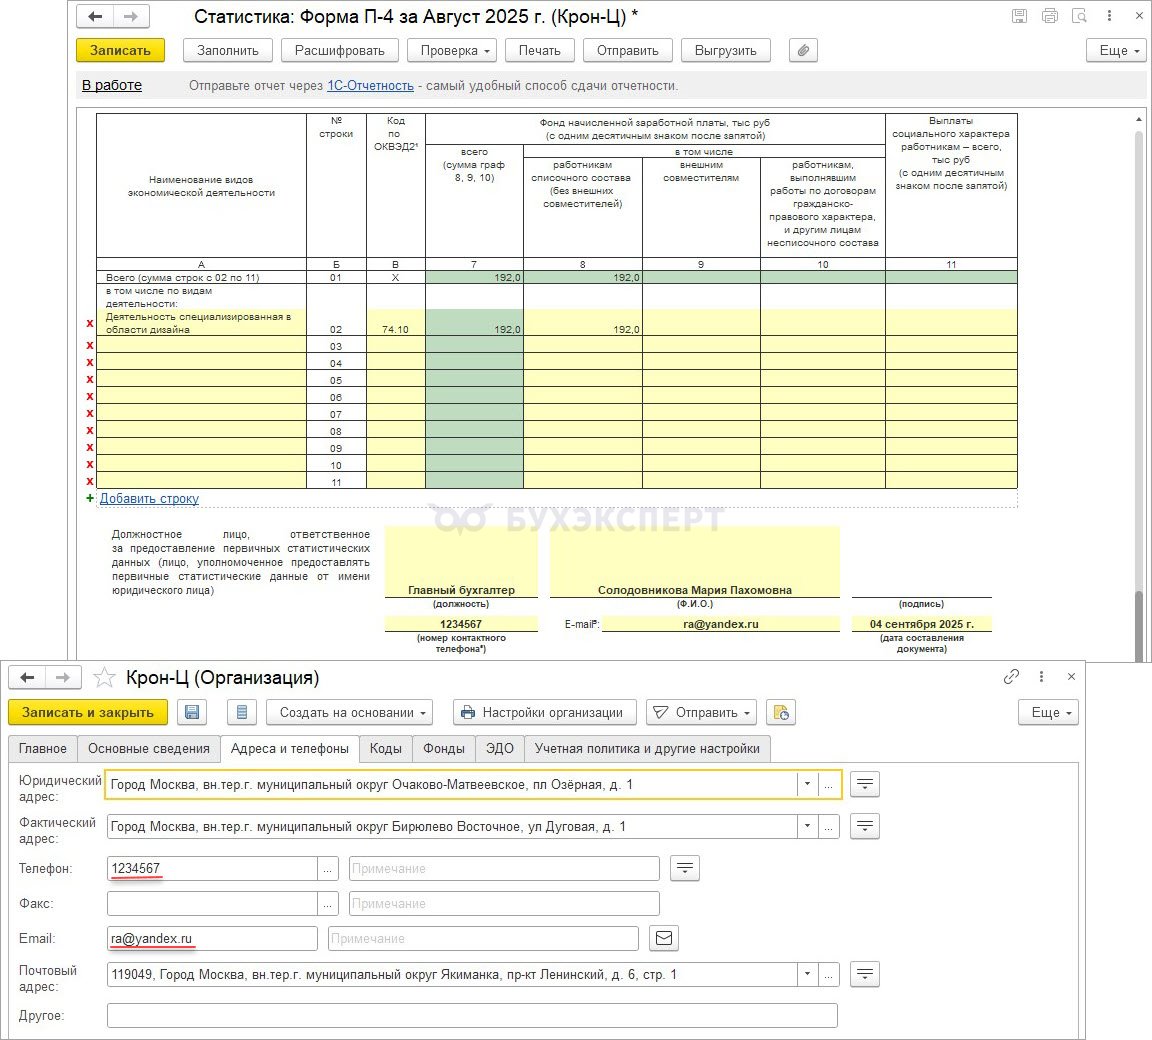Image resolution: width=1152 pixels, height=1040 pixels.
Task: Open the three-dot menu in the Статистика title bar
Action: tap(1109, 16)
